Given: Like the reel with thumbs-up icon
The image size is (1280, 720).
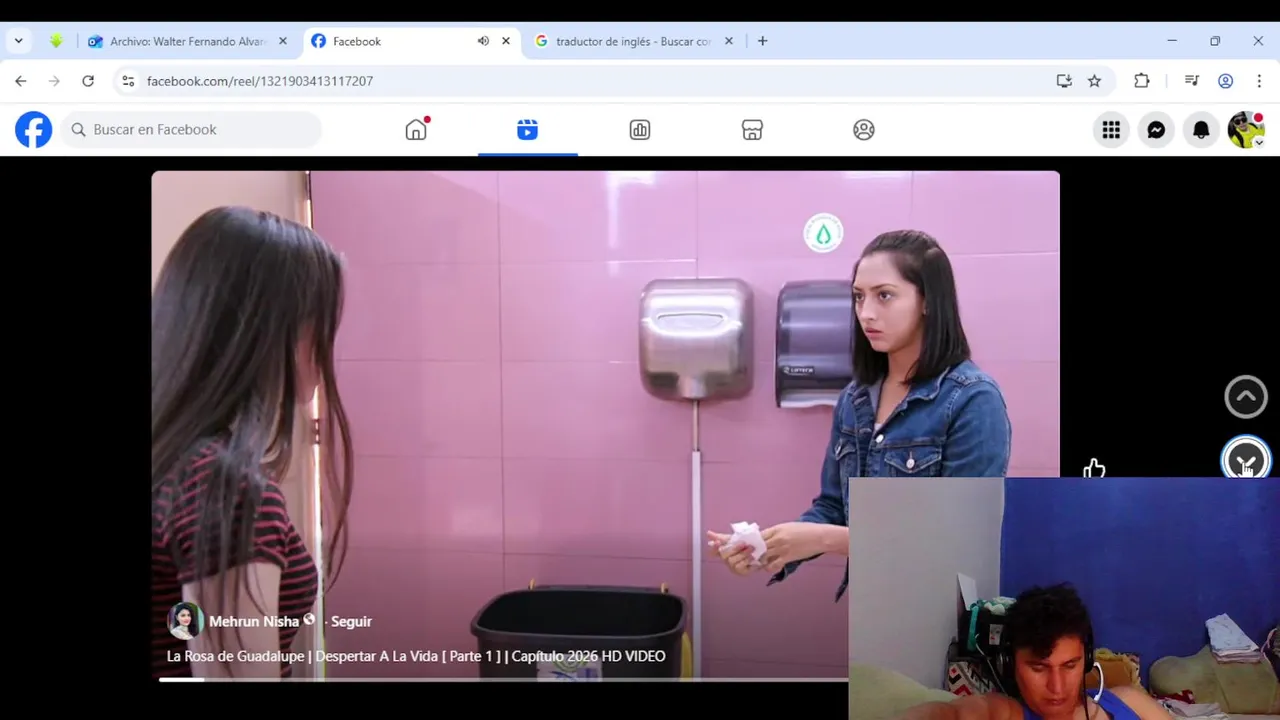Looking at the screenshot, I should point(1094,468).
